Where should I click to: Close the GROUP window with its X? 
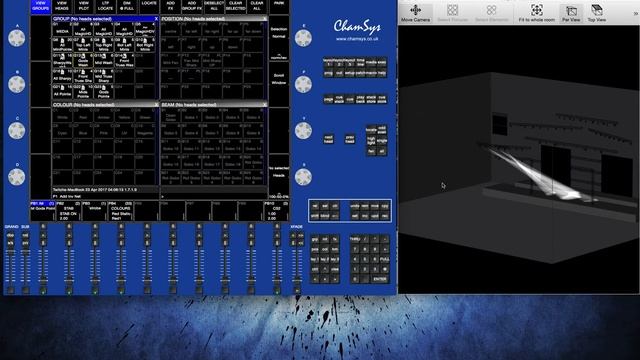tap(156, 19)
